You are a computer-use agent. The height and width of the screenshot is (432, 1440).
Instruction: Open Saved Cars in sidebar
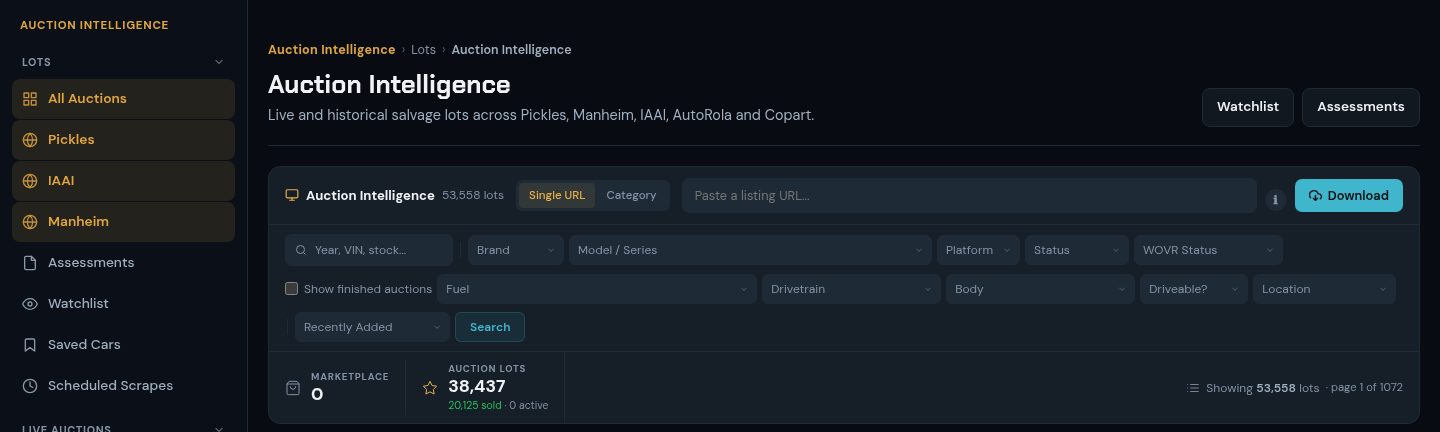(123, 345)
